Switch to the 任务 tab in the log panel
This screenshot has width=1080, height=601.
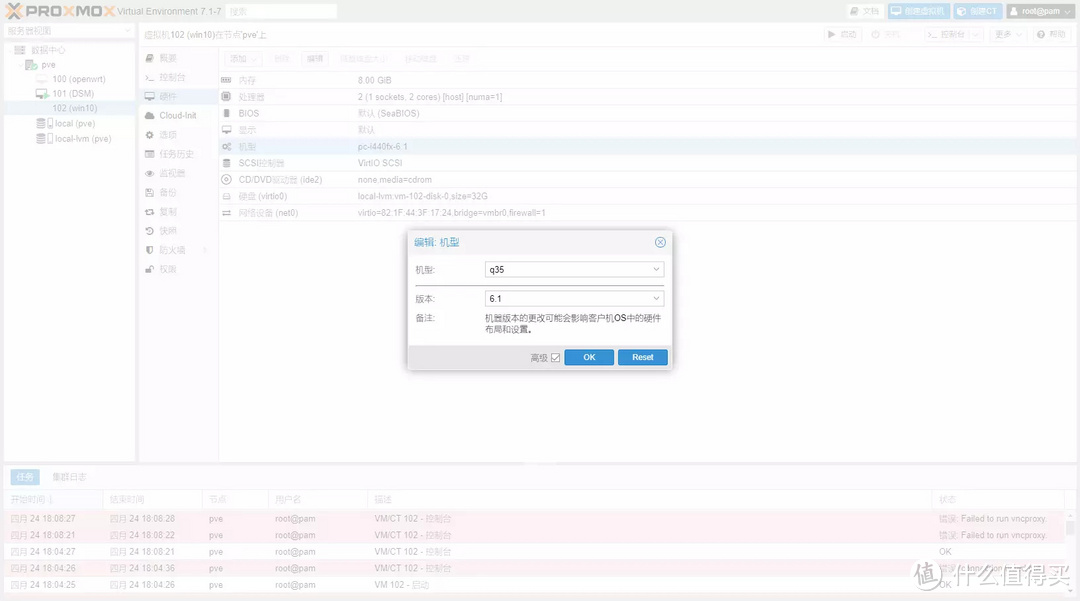[x=25, y=477]
